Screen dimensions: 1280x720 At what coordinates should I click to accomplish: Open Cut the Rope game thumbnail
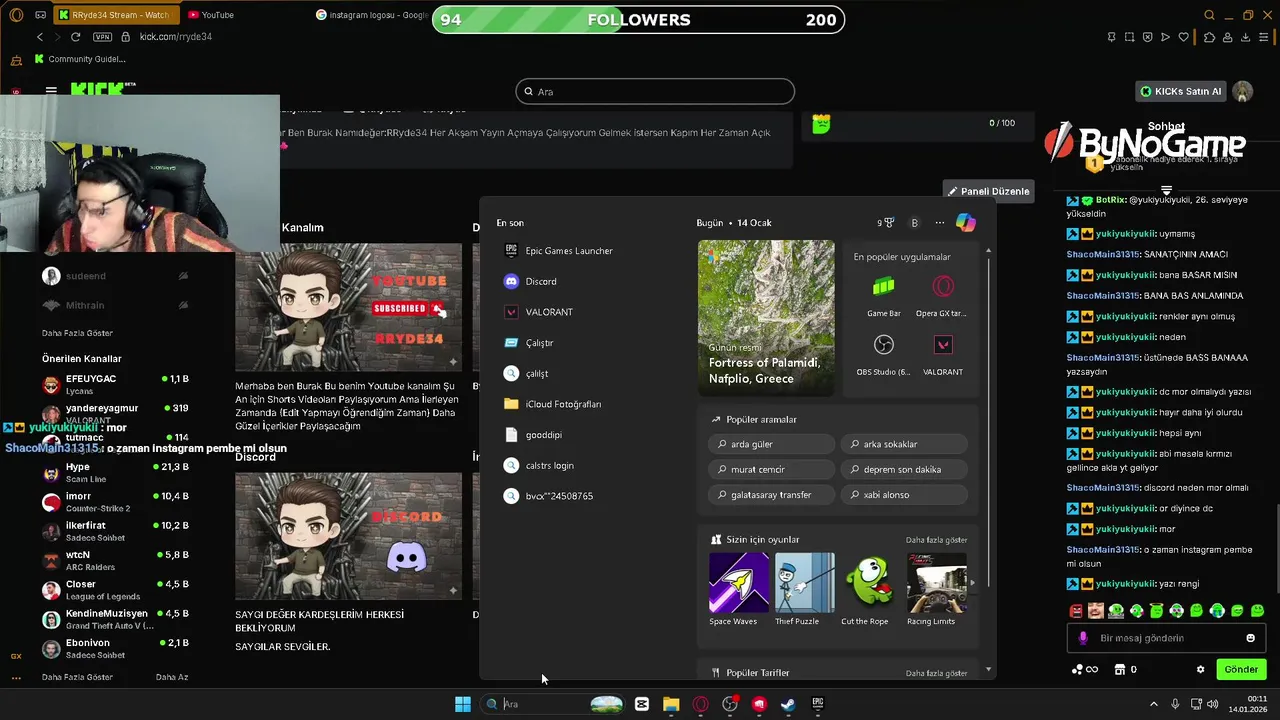click(866, 583)
